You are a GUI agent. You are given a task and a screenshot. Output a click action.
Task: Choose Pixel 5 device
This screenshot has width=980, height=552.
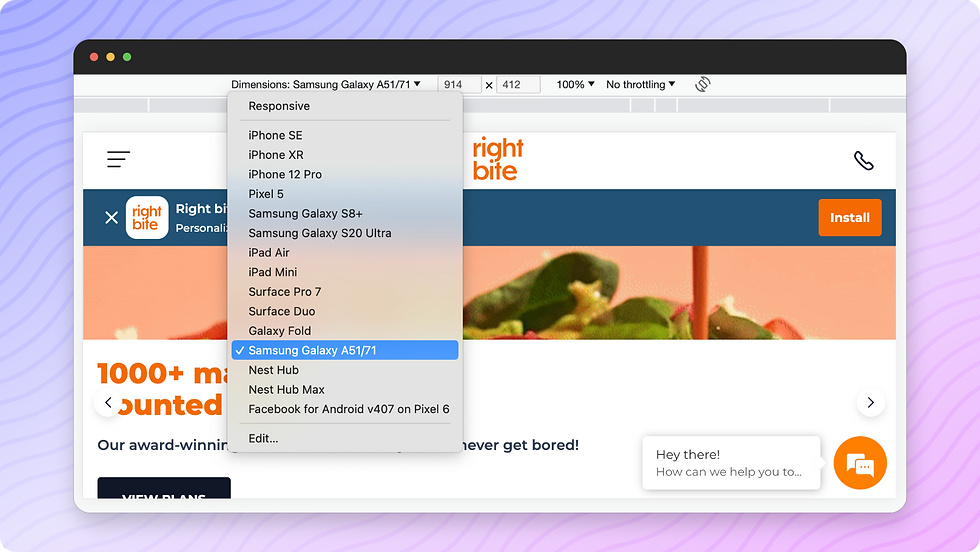coord(345,194)
